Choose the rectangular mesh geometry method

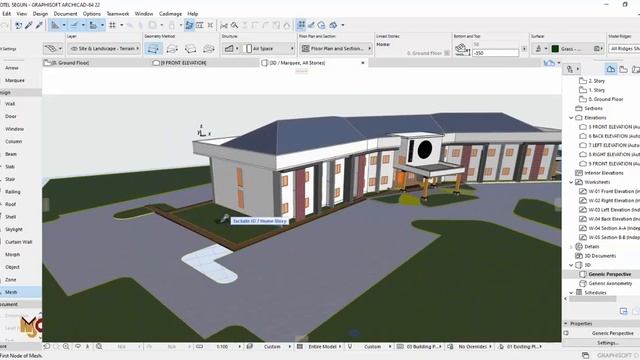click(x=172, y=49)
